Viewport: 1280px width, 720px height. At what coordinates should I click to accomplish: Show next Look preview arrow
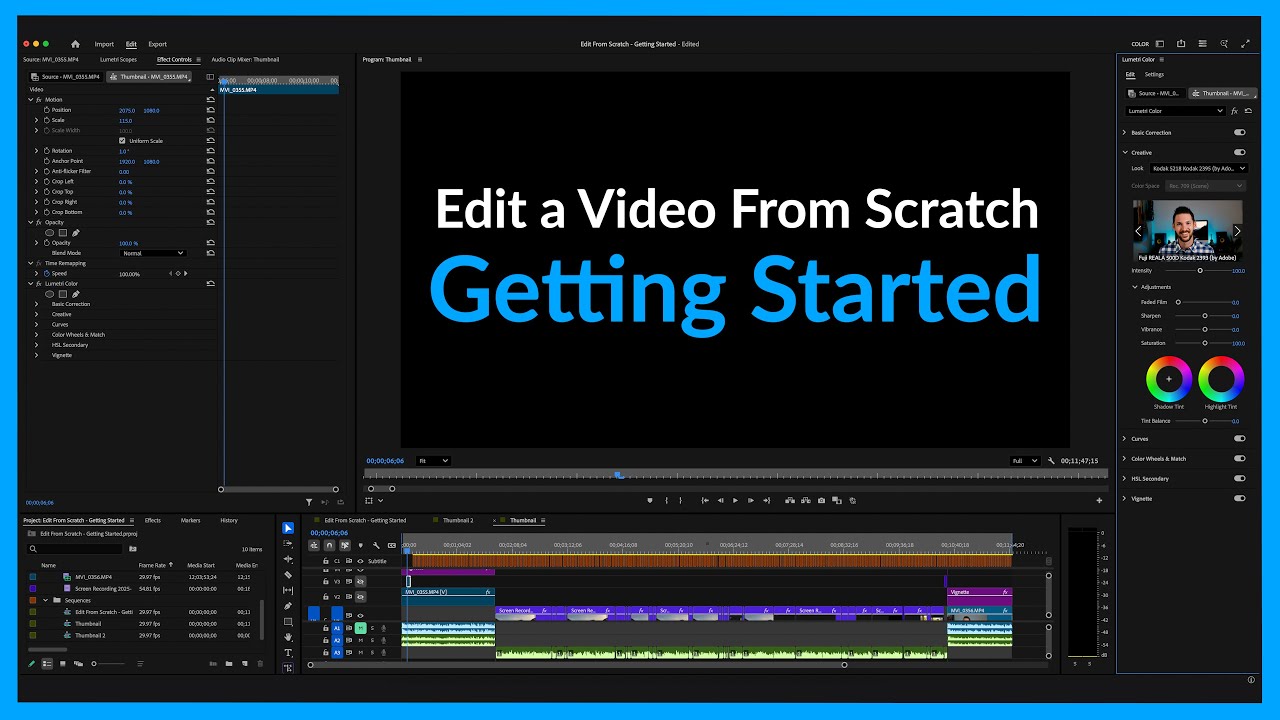click(1237, 231)
